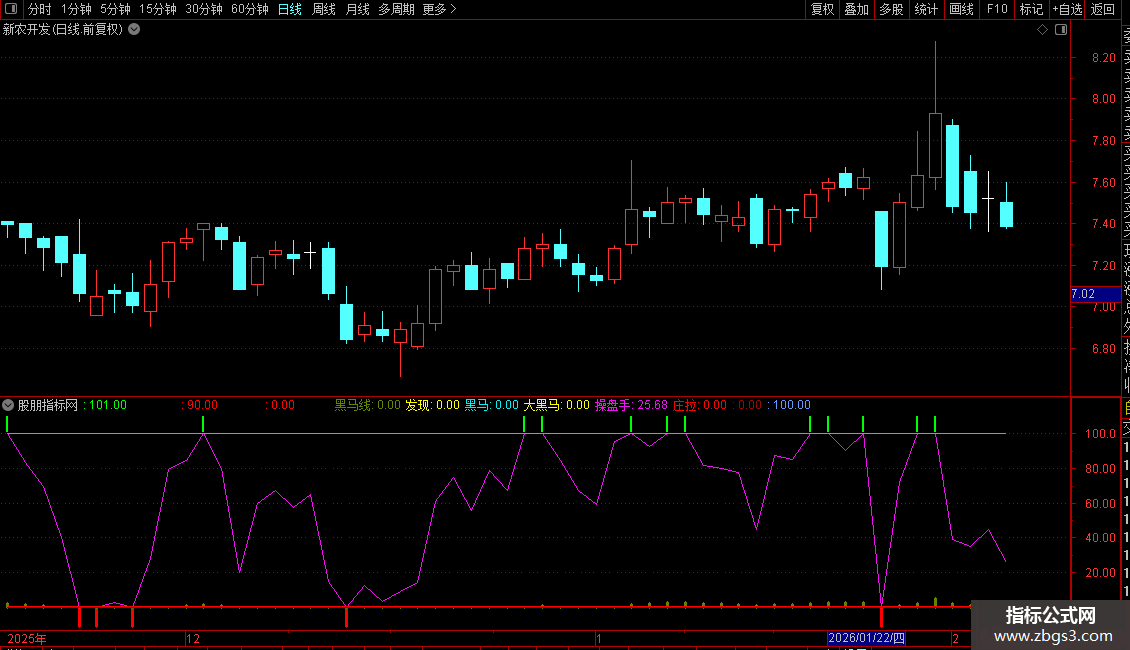The height and width of the screenshot is (650, 1130).
Task: Open the dropdown beside 新农开发 title
Action: 134,30
